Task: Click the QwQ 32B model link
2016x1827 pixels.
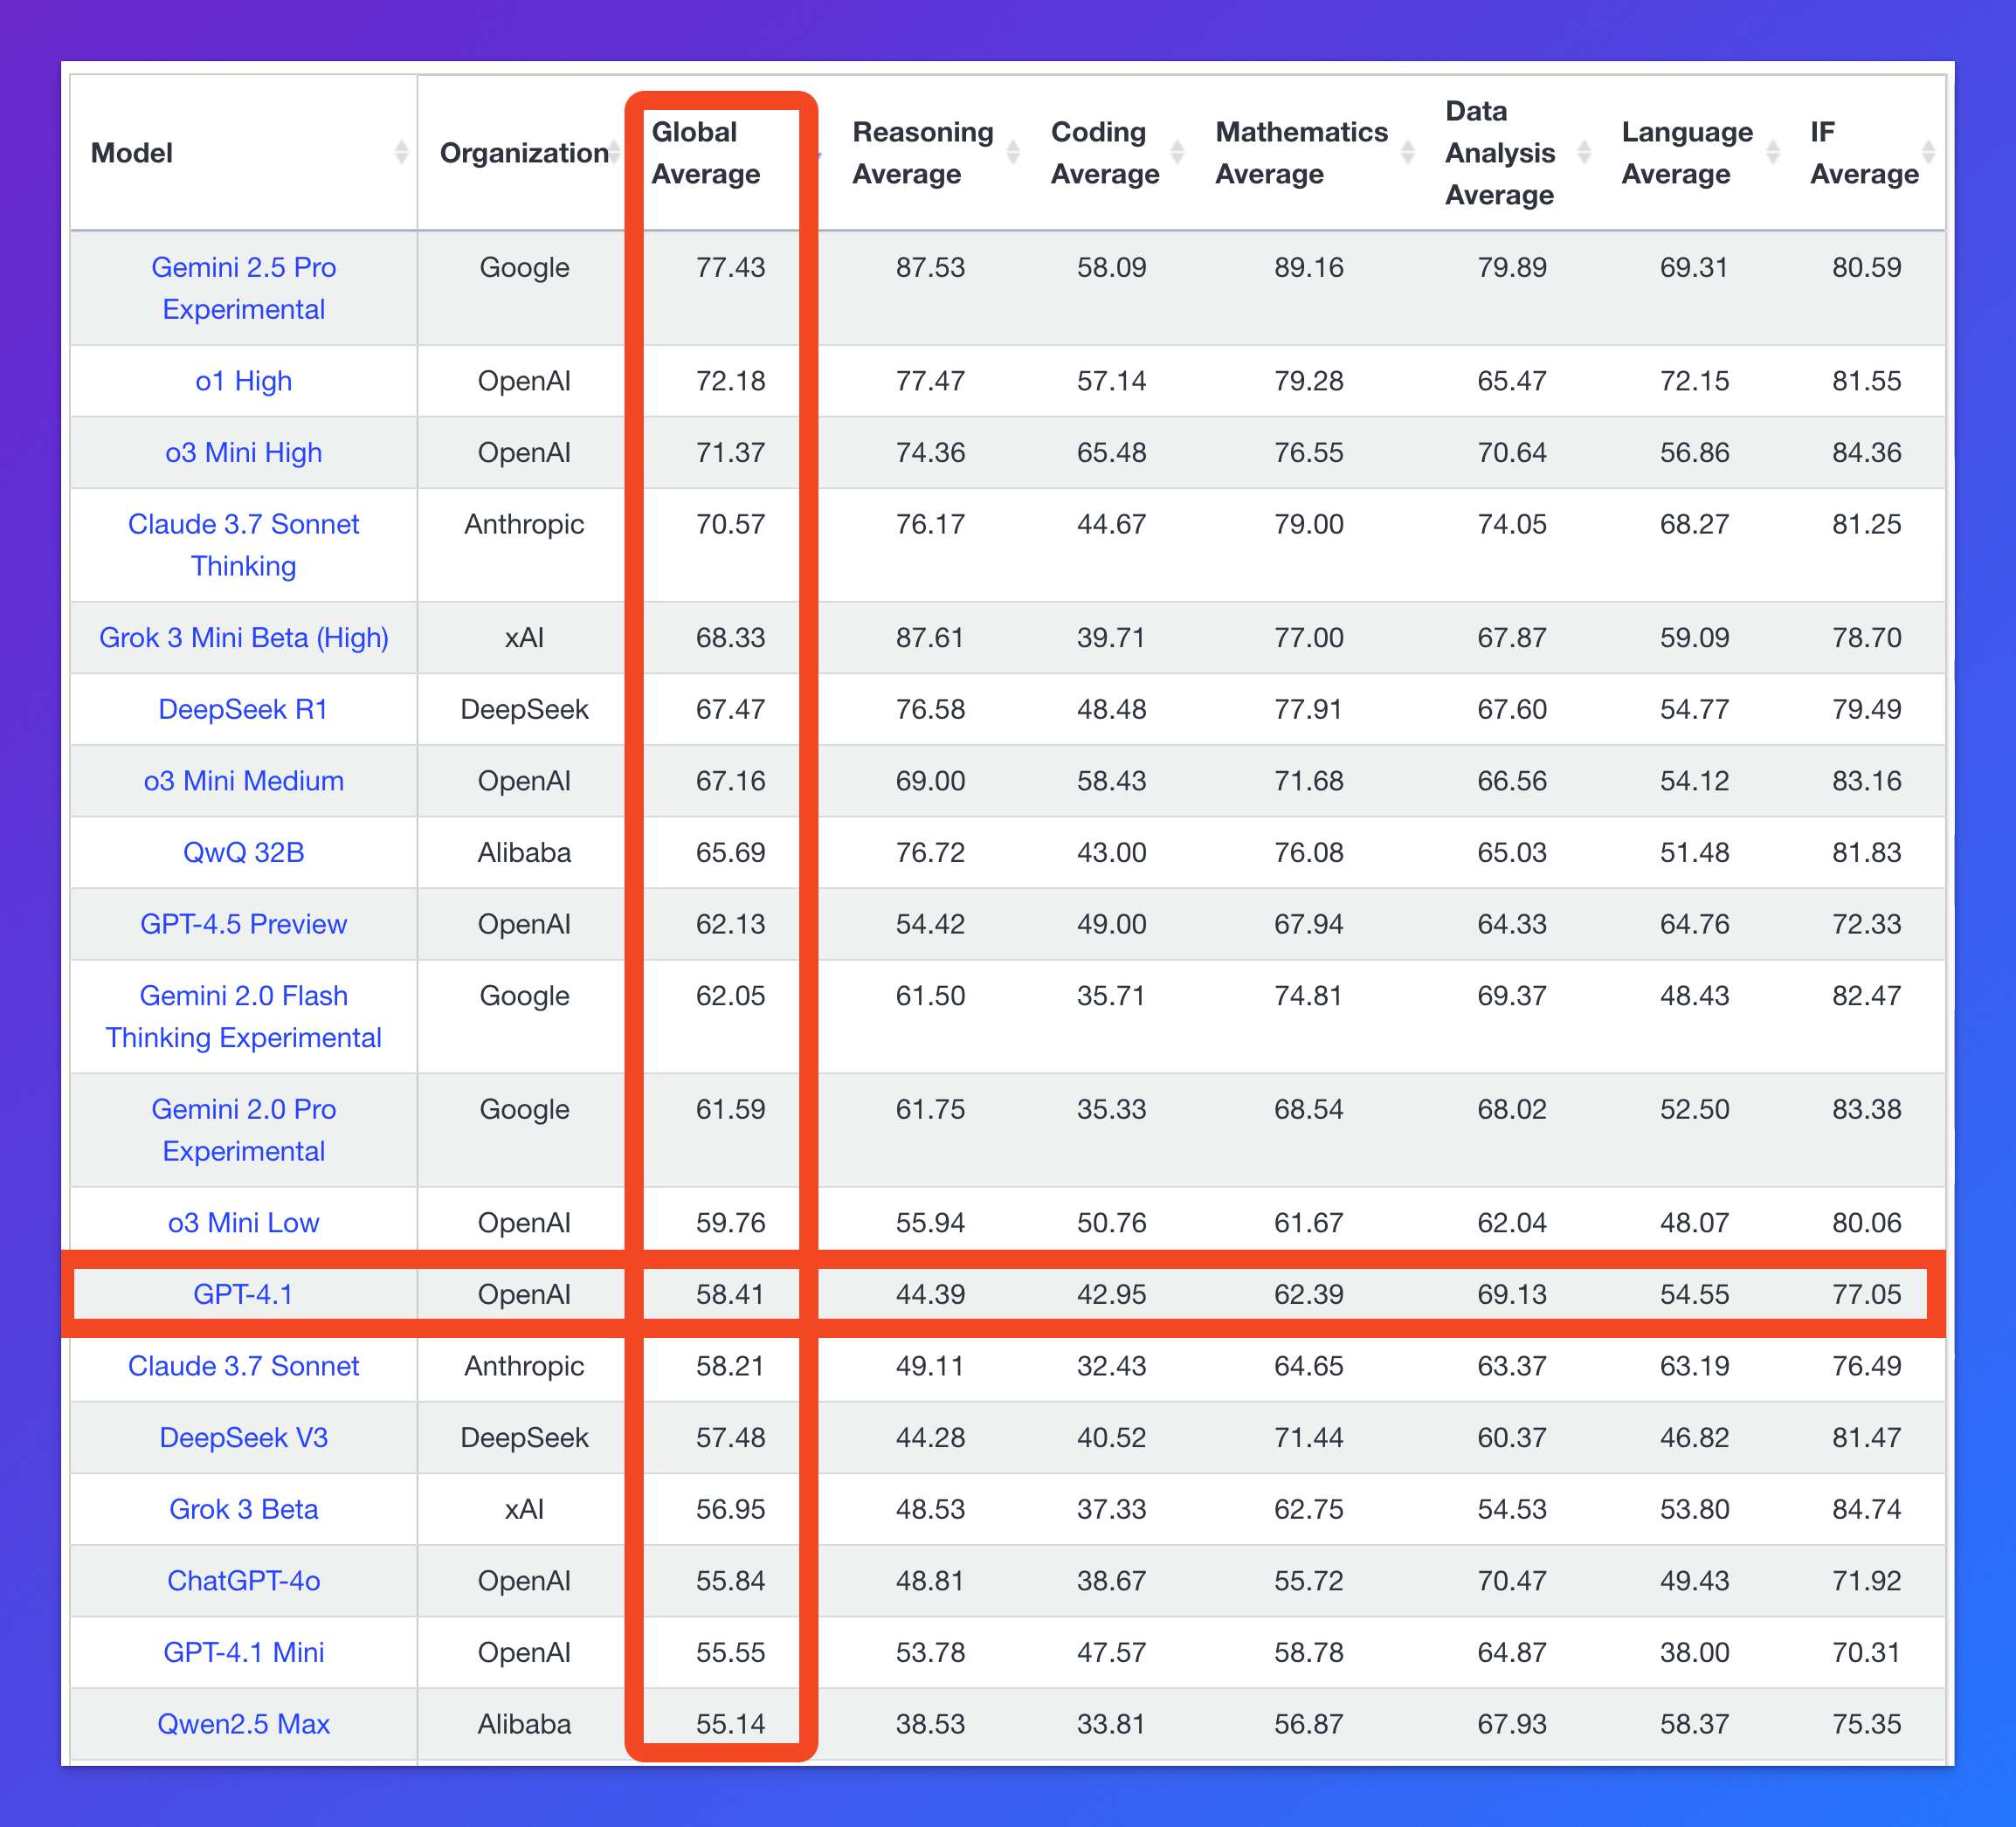Action: pos(243,852)
